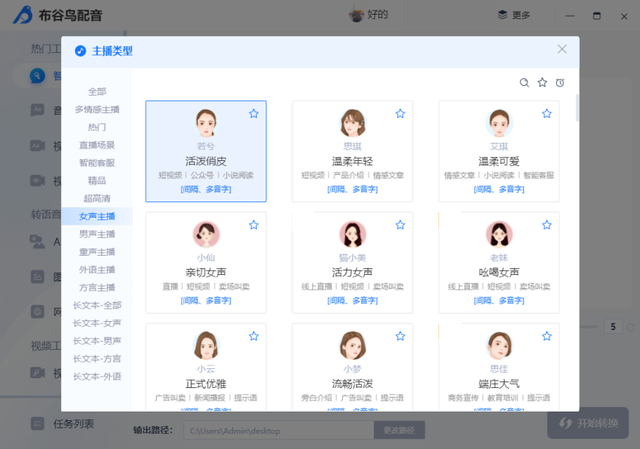This screenshot has width=640, height=449.
Task: Favorite the 思琪 温柔年轻 voice star
Action: 400,113
